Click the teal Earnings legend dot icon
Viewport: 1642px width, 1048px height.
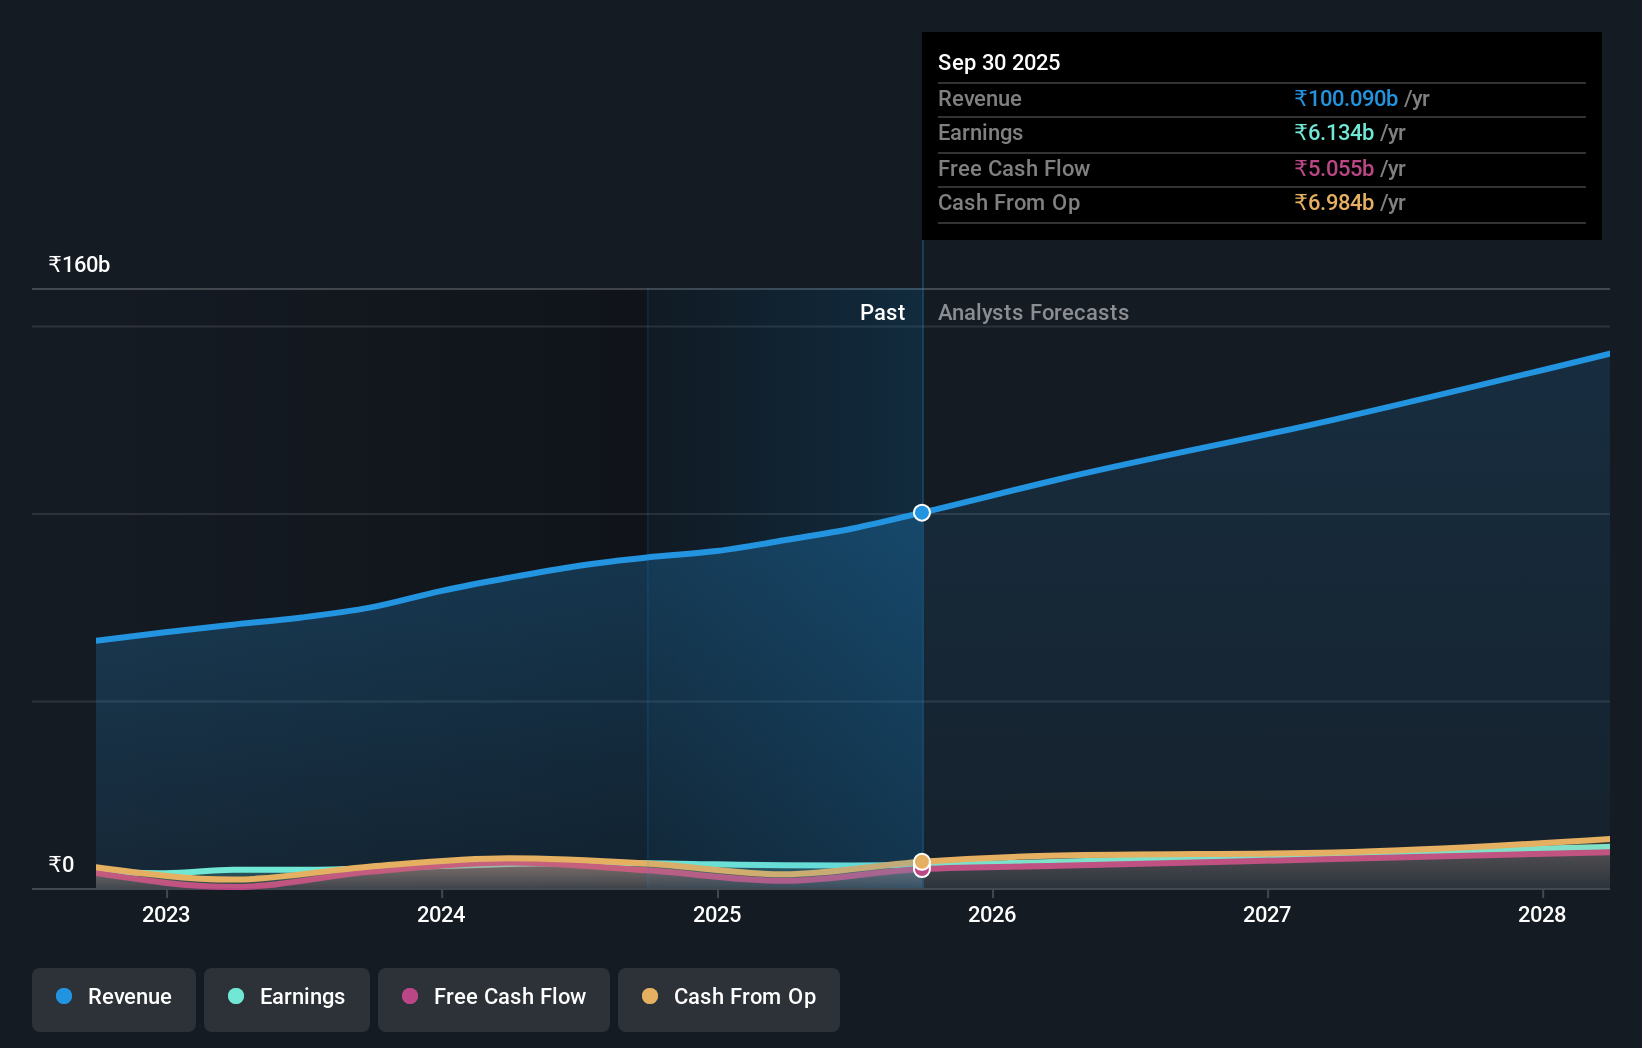(x=234, y=997)
